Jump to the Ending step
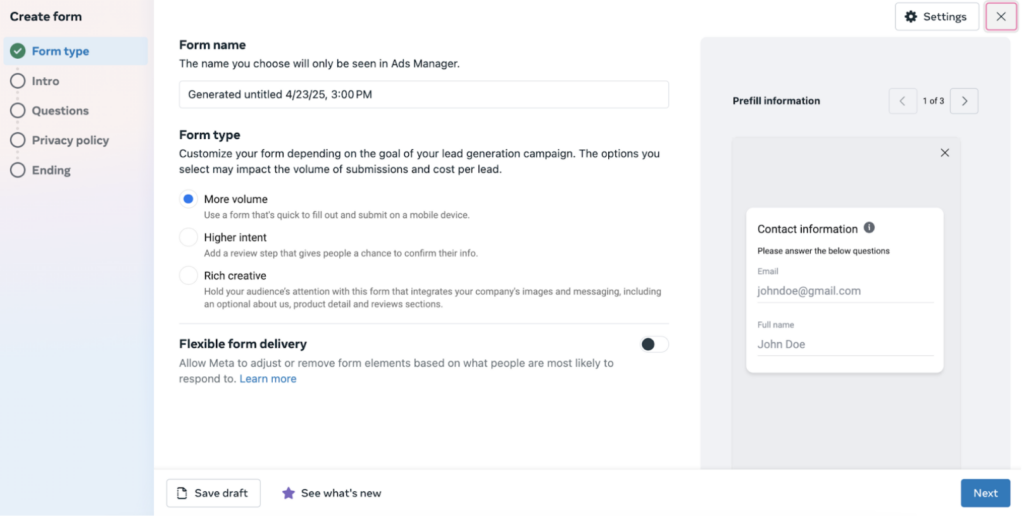Image resolution: width=1024 pixels, height=516 pixels. click(51, 170)
